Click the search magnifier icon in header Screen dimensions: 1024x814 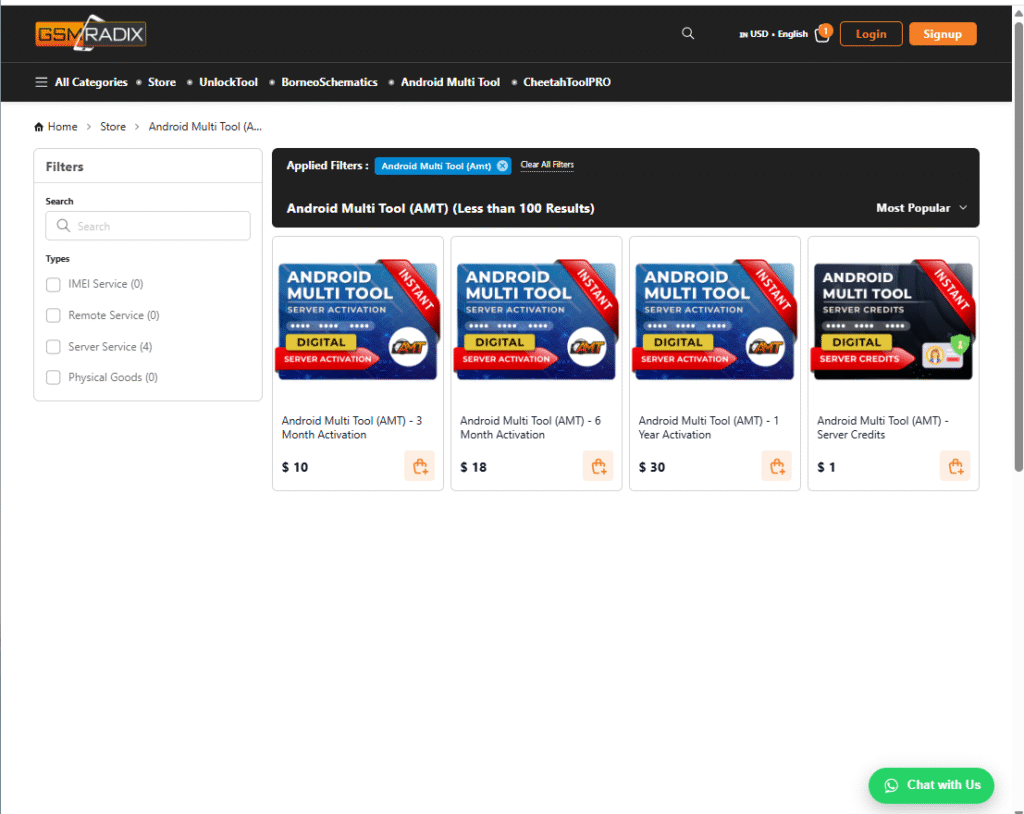pos(687,33)
